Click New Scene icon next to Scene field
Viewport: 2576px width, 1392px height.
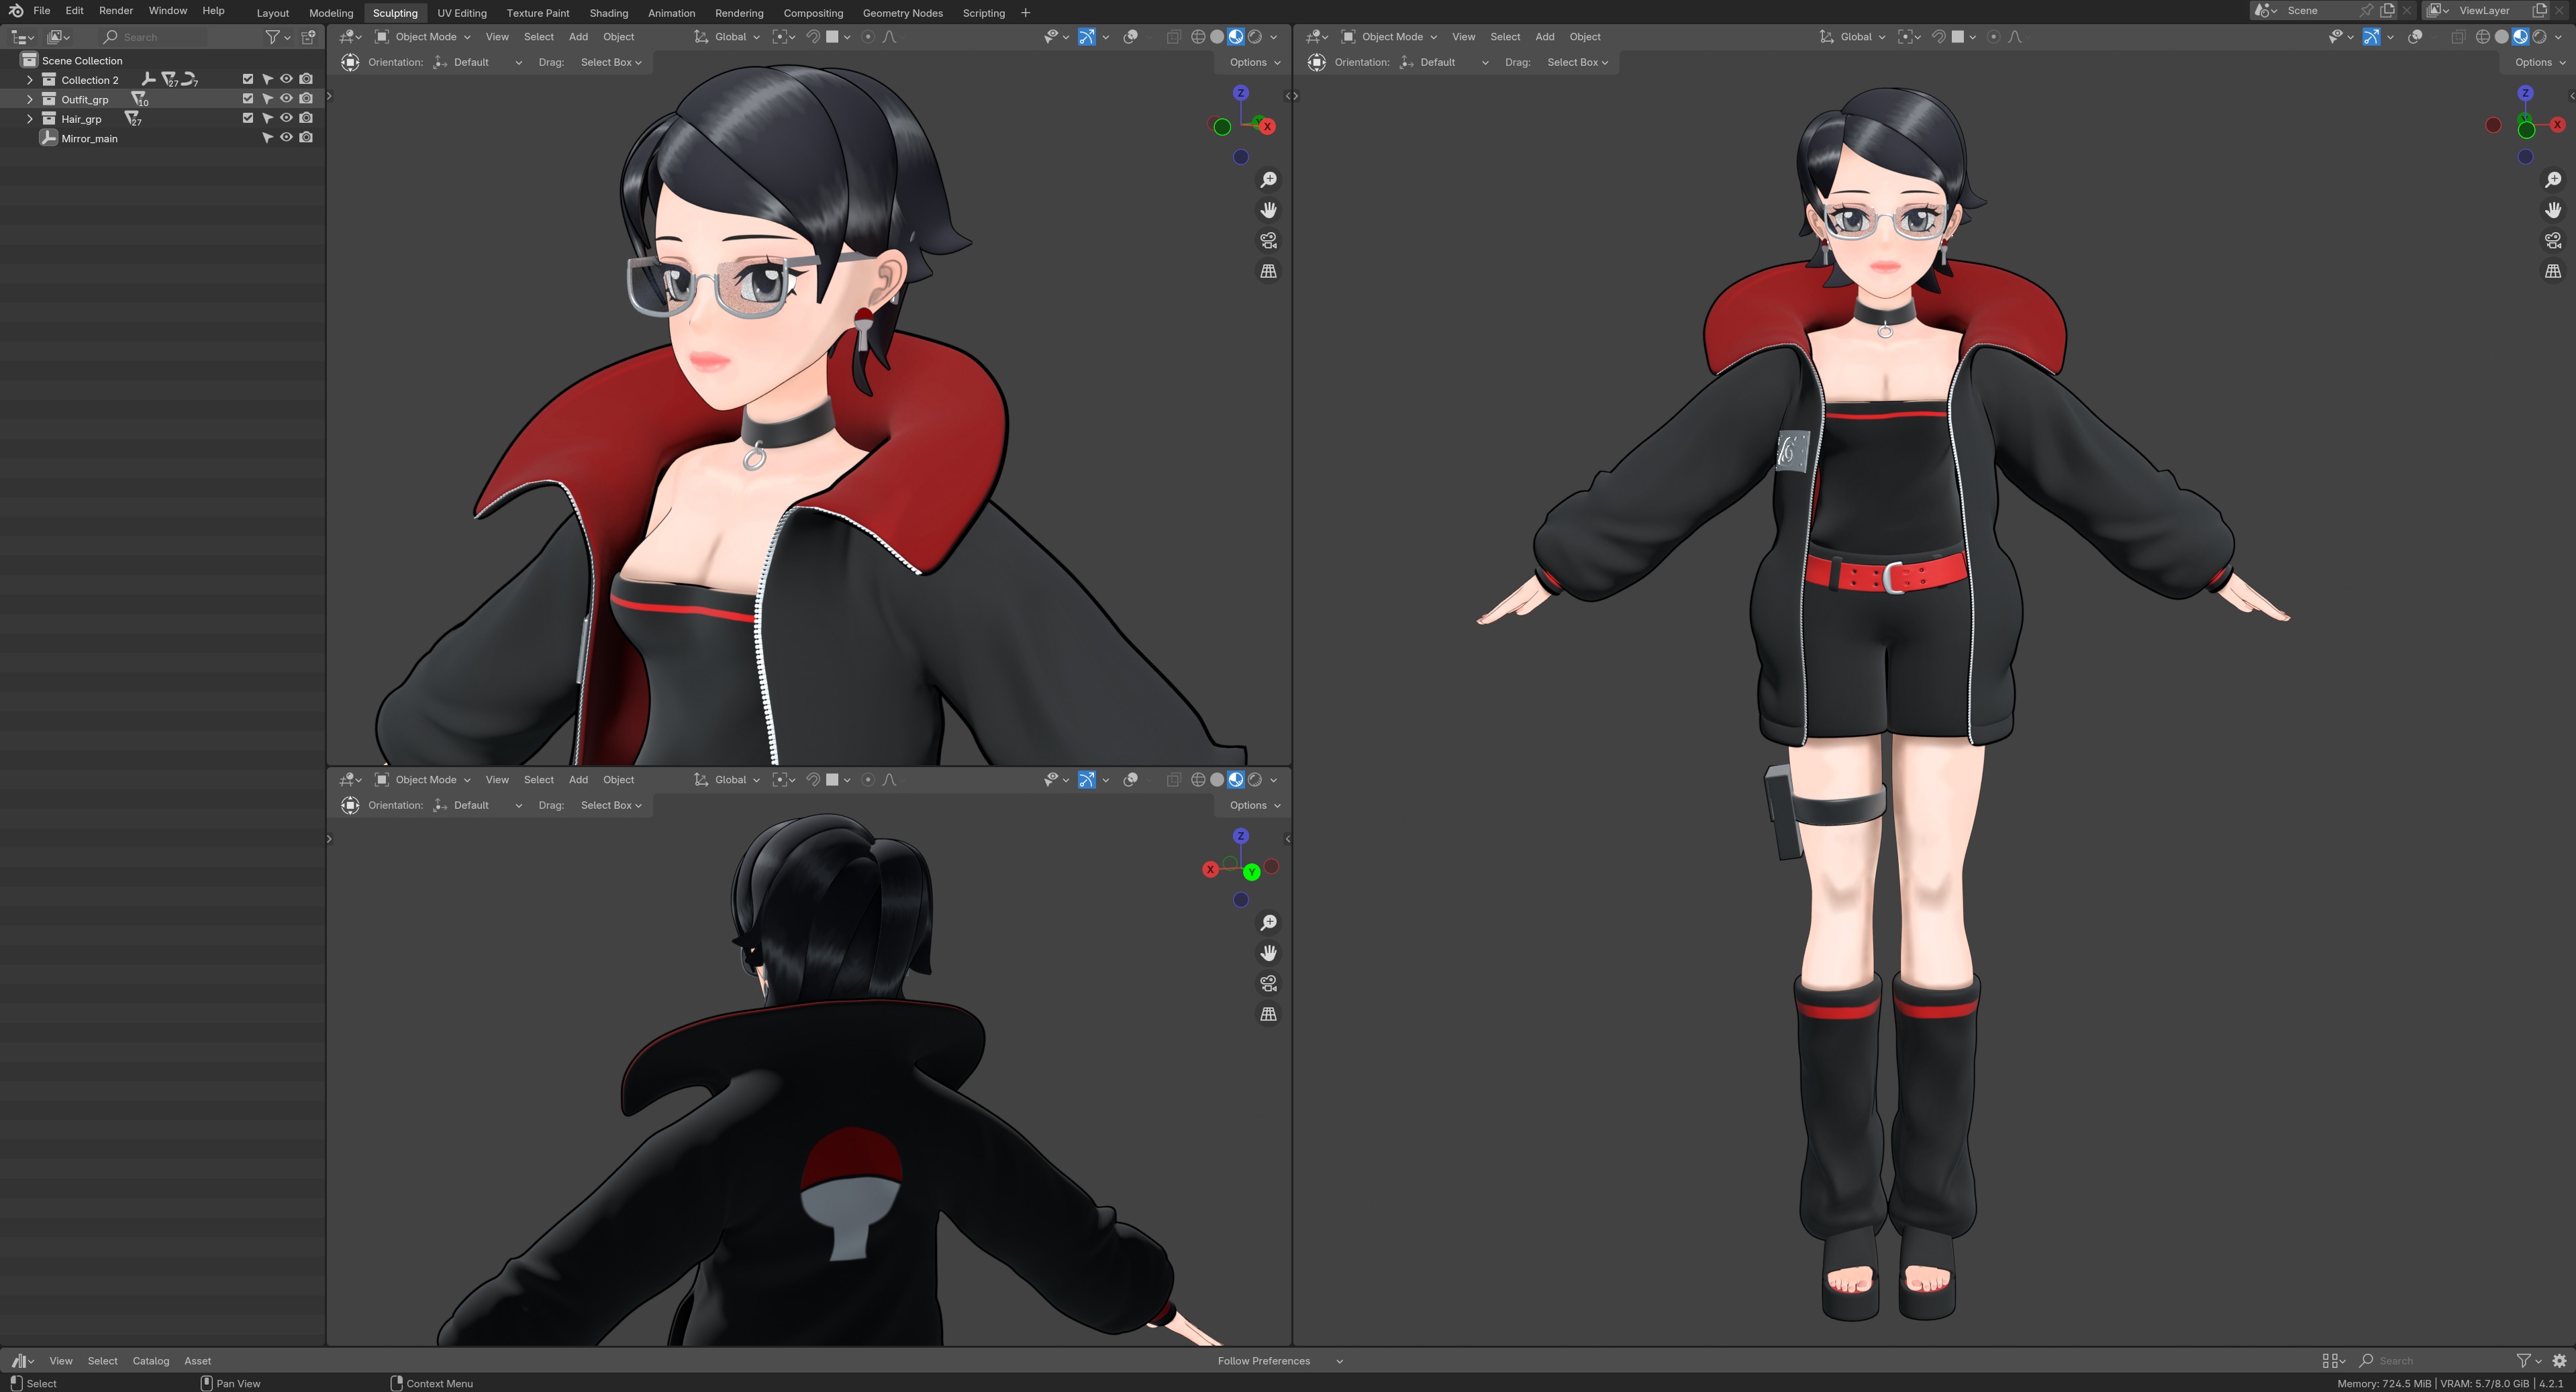(2387, 10)
